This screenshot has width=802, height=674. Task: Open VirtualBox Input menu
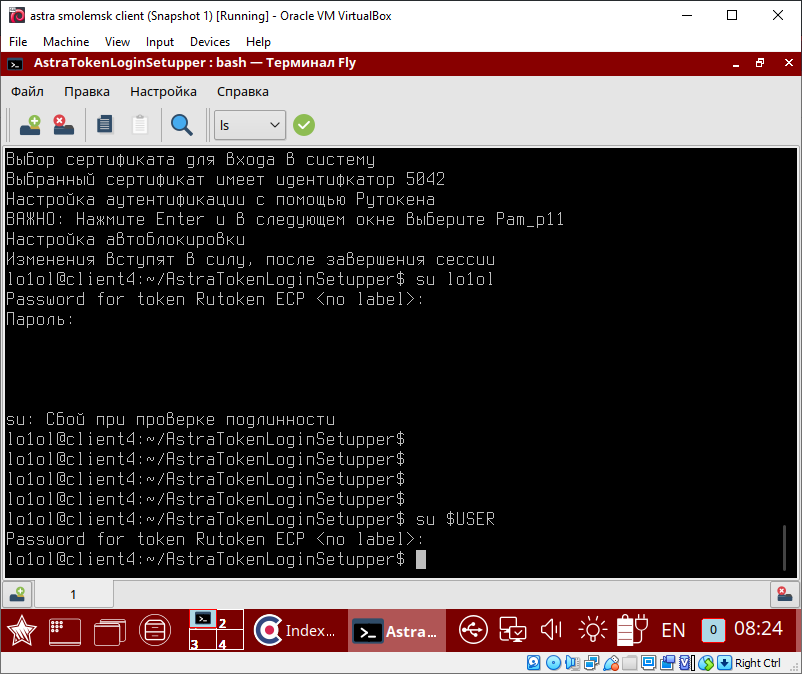click(160, 42)
